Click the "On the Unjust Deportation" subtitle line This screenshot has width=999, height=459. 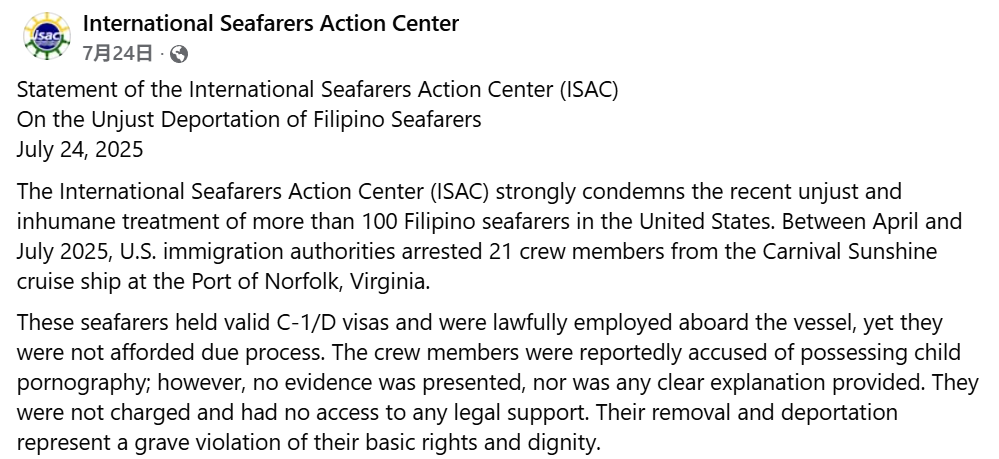[249, 120]
